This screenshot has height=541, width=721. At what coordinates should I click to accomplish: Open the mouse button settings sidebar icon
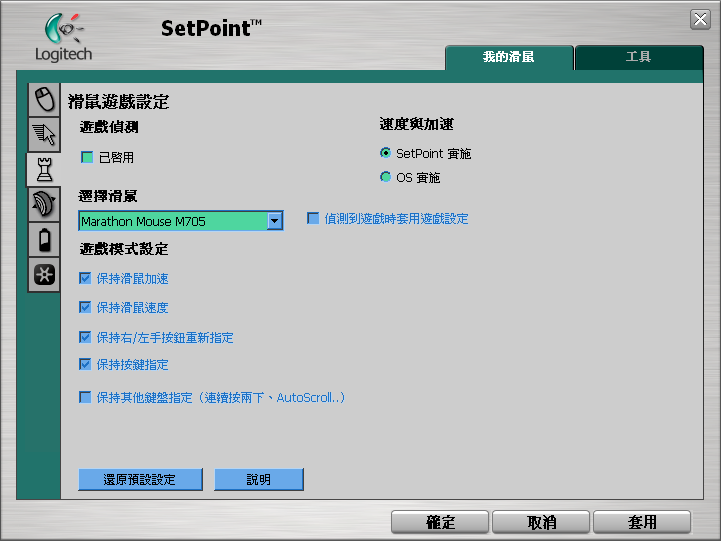pos(44,99)
